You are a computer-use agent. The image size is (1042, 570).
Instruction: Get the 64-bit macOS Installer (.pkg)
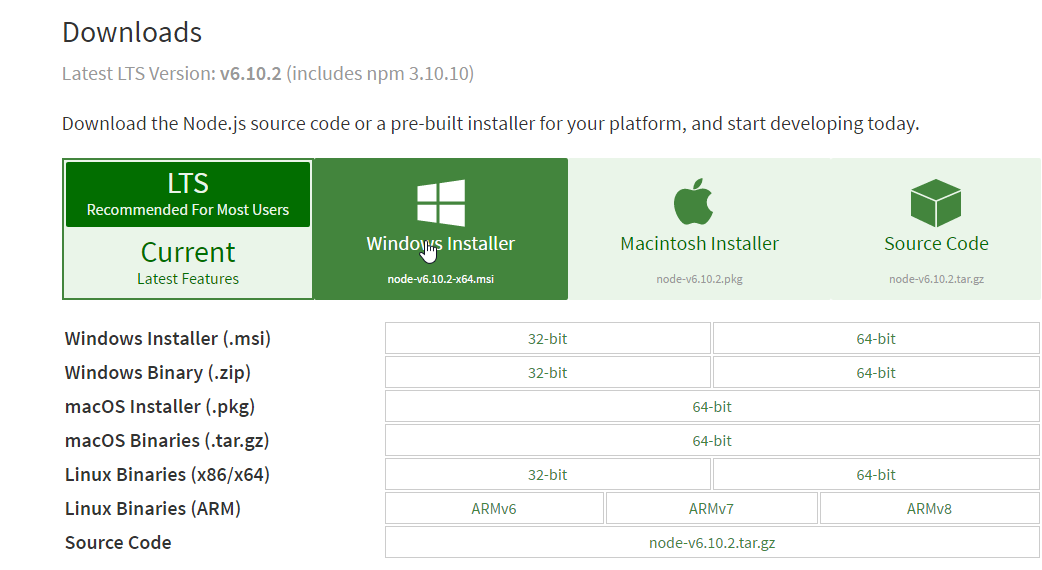click(712, 406)
